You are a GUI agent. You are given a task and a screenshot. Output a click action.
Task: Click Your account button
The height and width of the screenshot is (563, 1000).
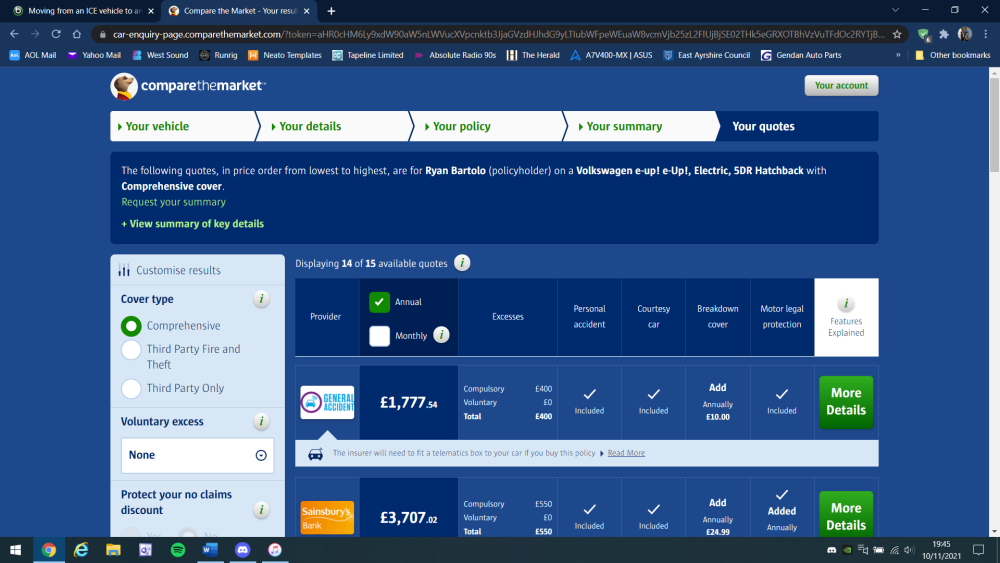point(841,85)
